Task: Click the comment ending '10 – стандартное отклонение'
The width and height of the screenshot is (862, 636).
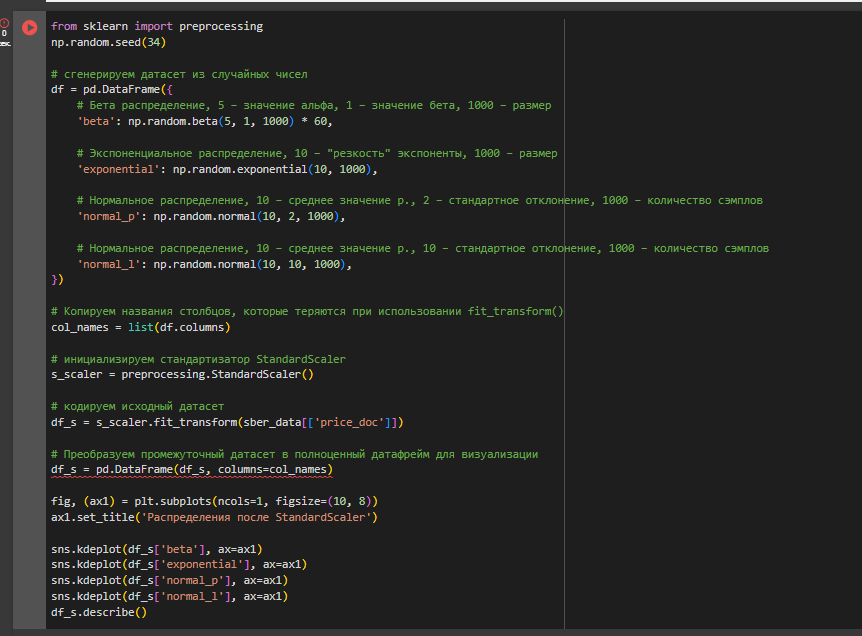Action: (x=423, y=248)
